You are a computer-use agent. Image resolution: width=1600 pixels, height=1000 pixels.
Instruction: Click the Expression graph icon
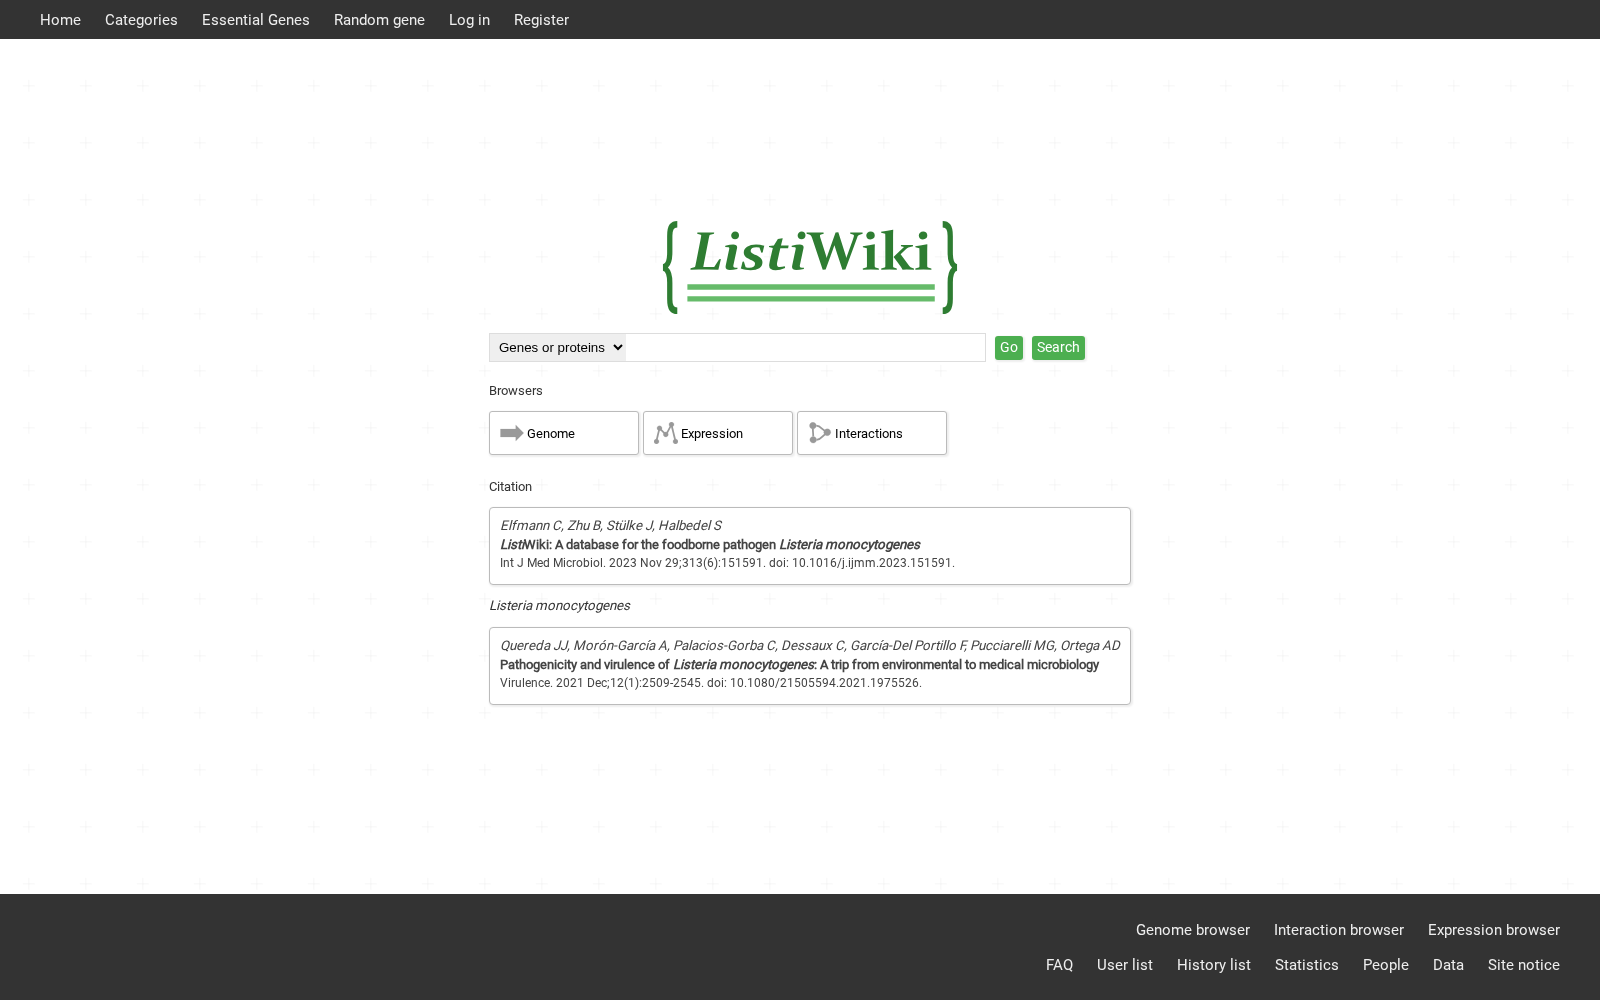click(x=666, y=433)
